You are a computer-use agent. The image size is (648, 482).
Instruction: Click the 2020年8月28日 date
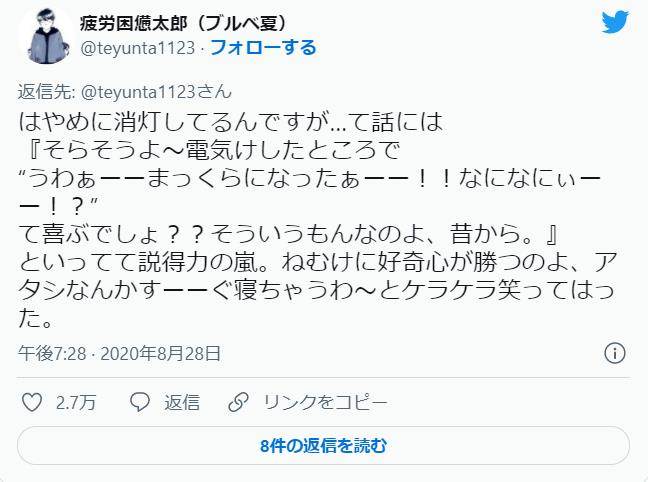[x=160, y=353]
